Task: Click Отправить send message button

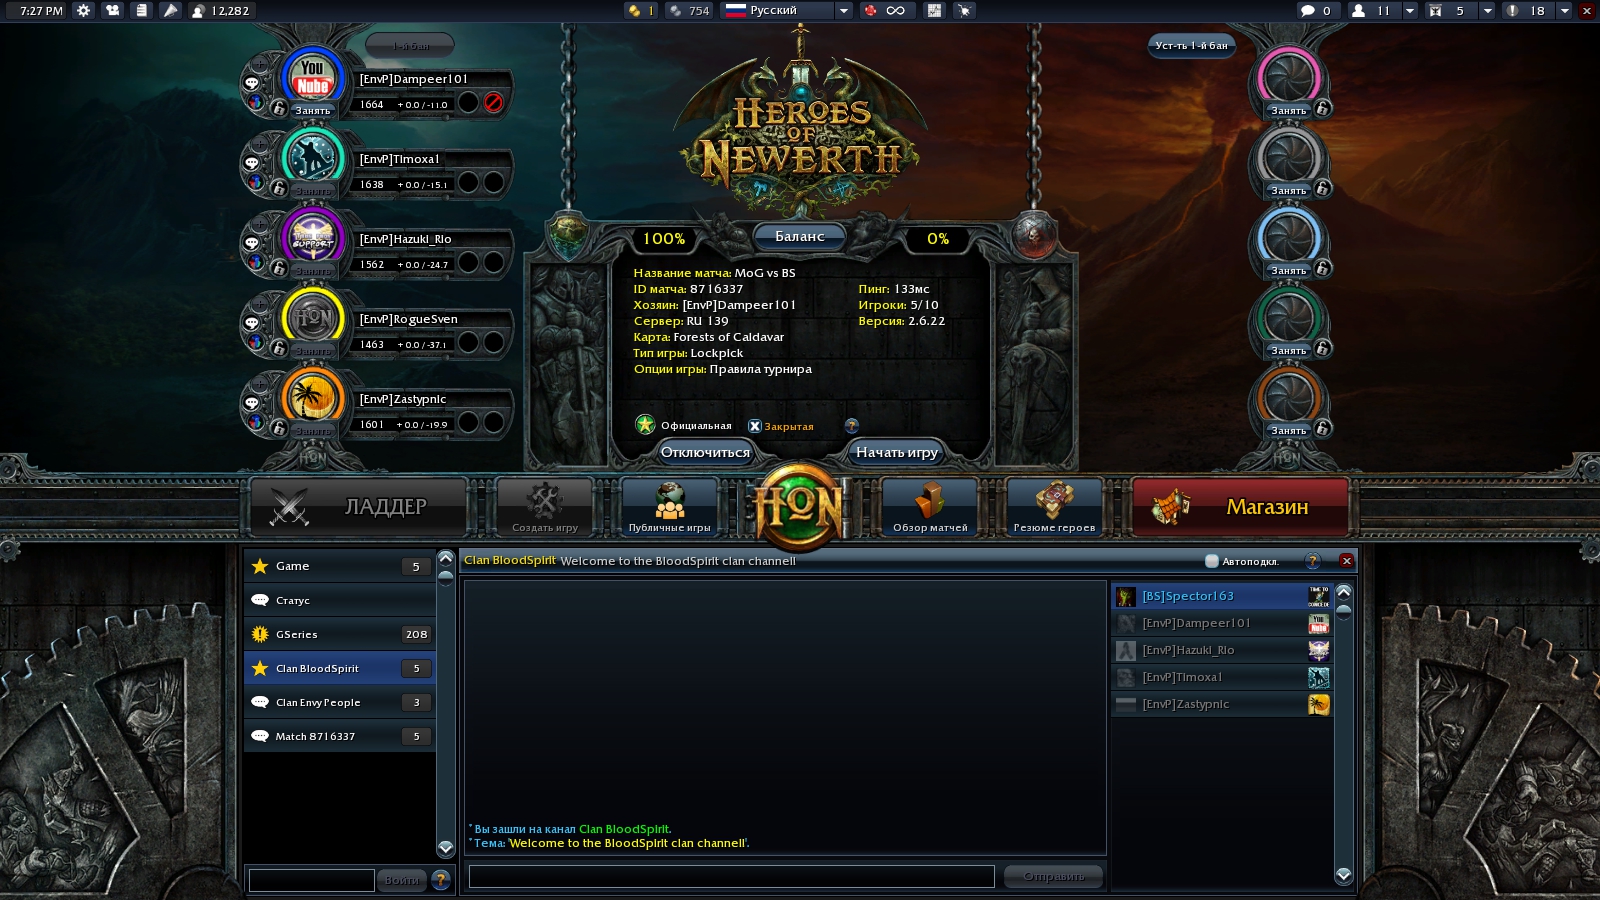Action: tap(1054, 876)
